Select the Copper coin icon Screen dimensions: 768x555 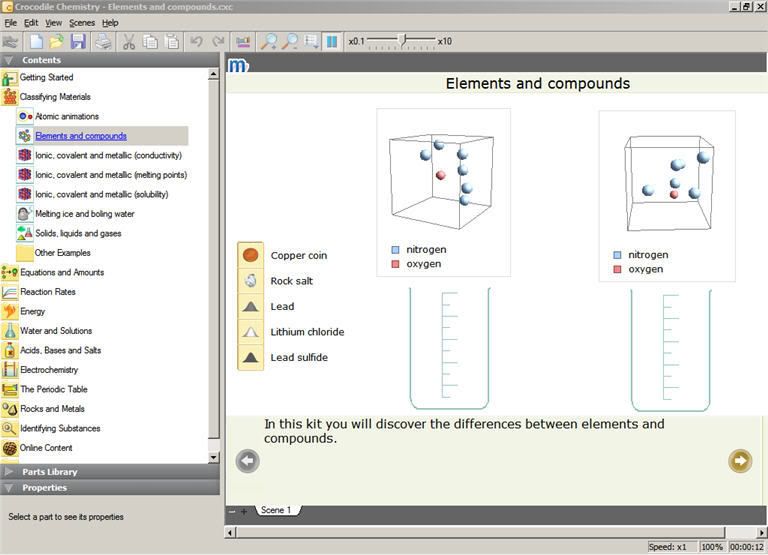click(251, 255)
